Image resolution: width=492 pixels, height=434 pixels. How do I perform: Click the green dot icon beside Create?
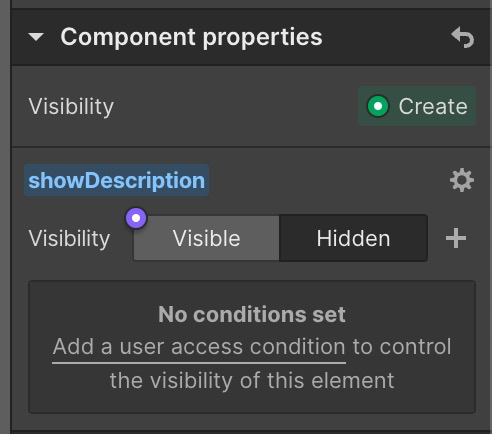(x=378, y=106)
